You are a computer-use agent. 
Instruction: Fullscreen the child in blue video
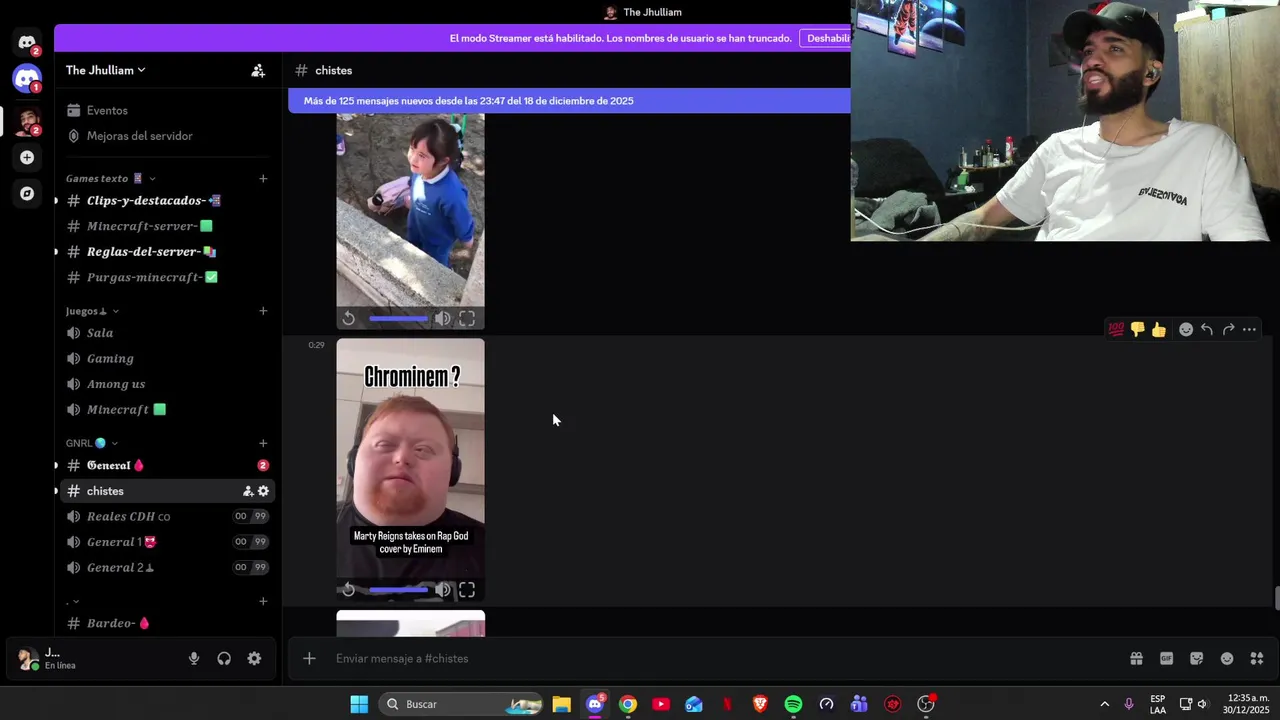coord(467,319)
